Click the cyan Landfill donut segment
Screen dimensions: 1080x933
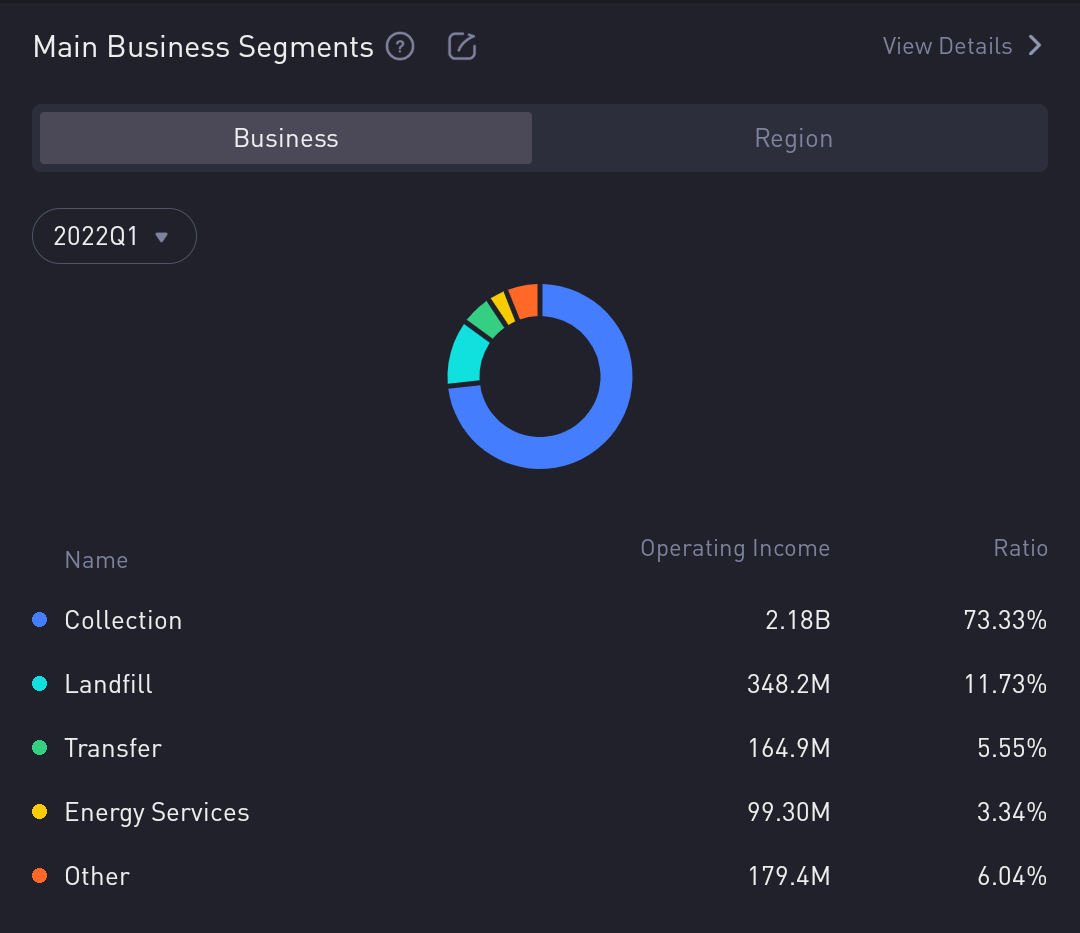point(465,356)
